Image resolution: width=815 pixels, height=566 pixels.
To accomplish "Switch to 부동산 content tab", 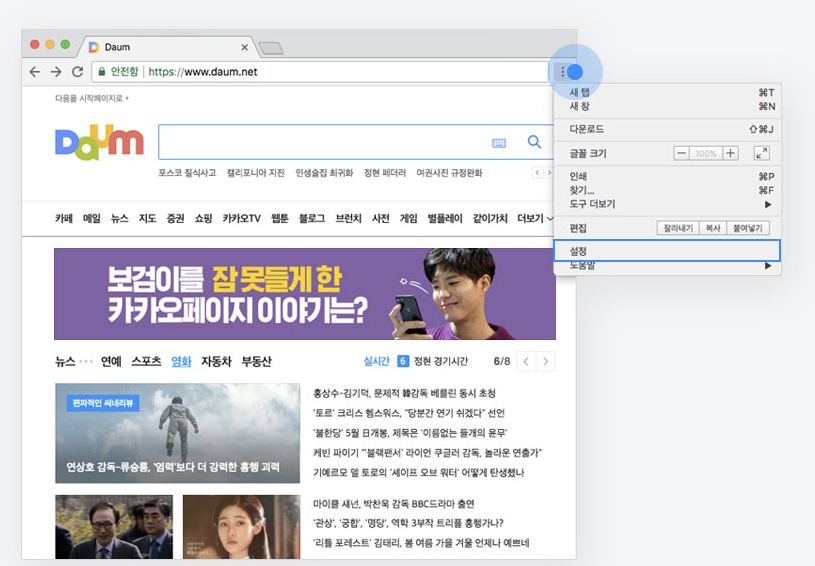I will (257, 361).
